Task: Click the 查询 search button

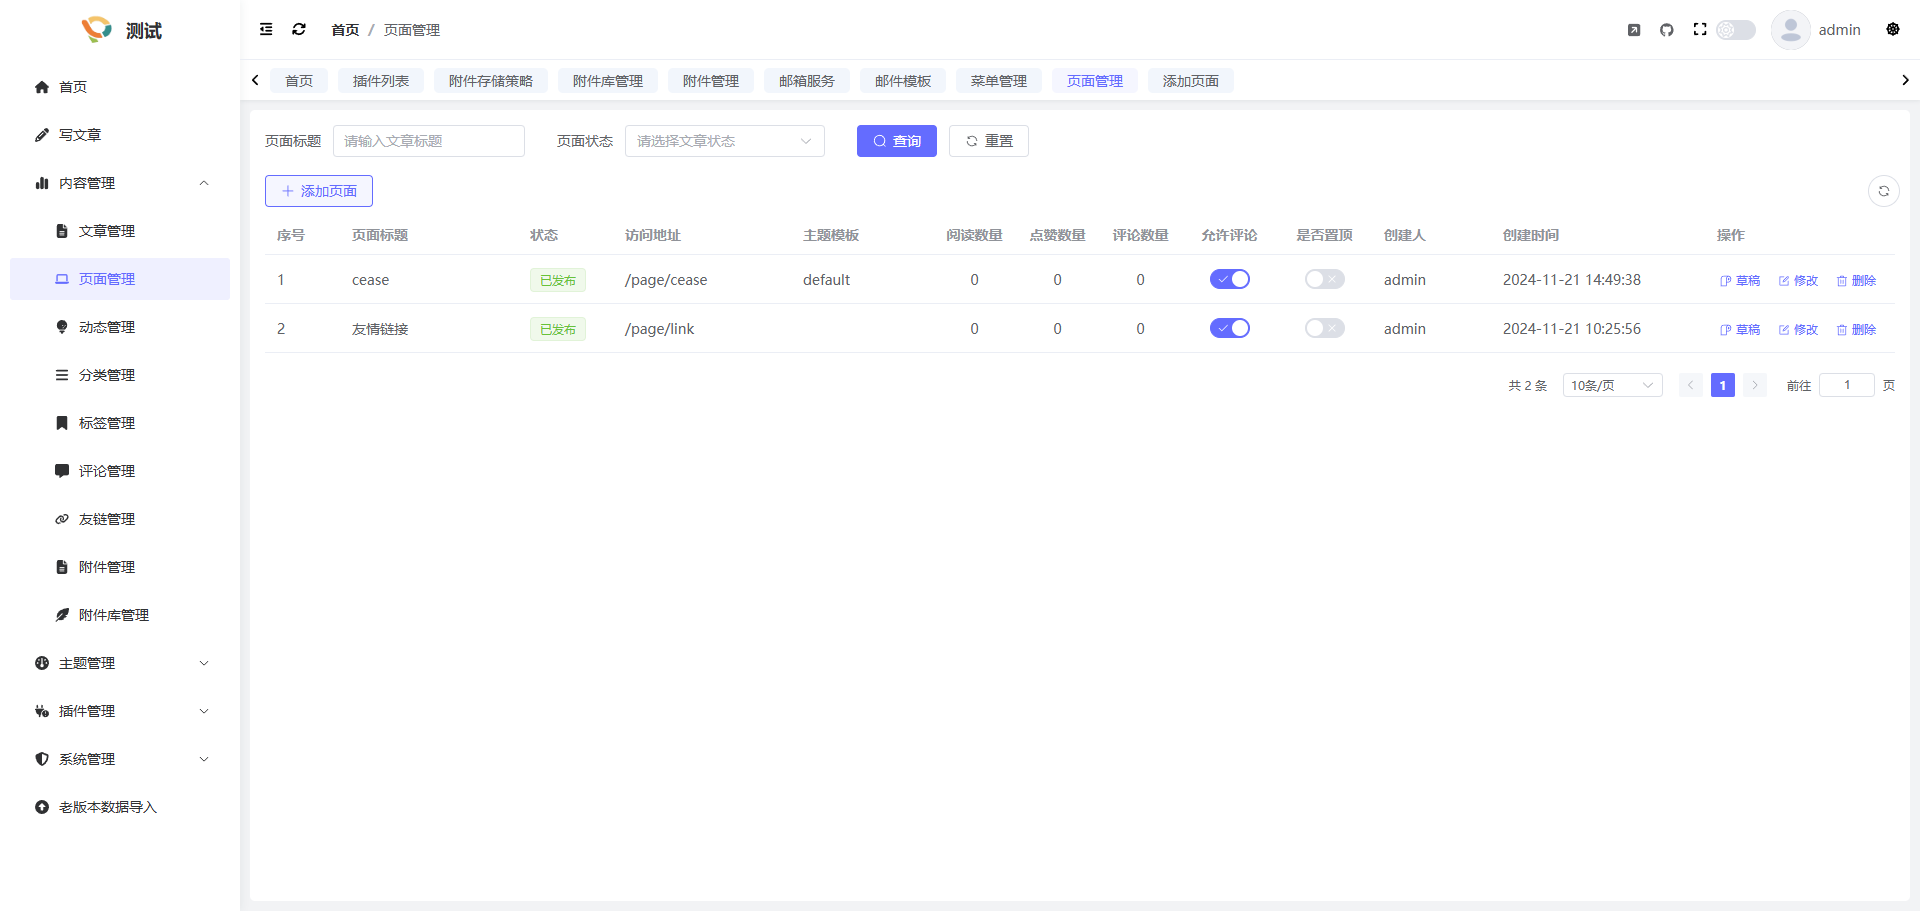Action: (896, 141)
